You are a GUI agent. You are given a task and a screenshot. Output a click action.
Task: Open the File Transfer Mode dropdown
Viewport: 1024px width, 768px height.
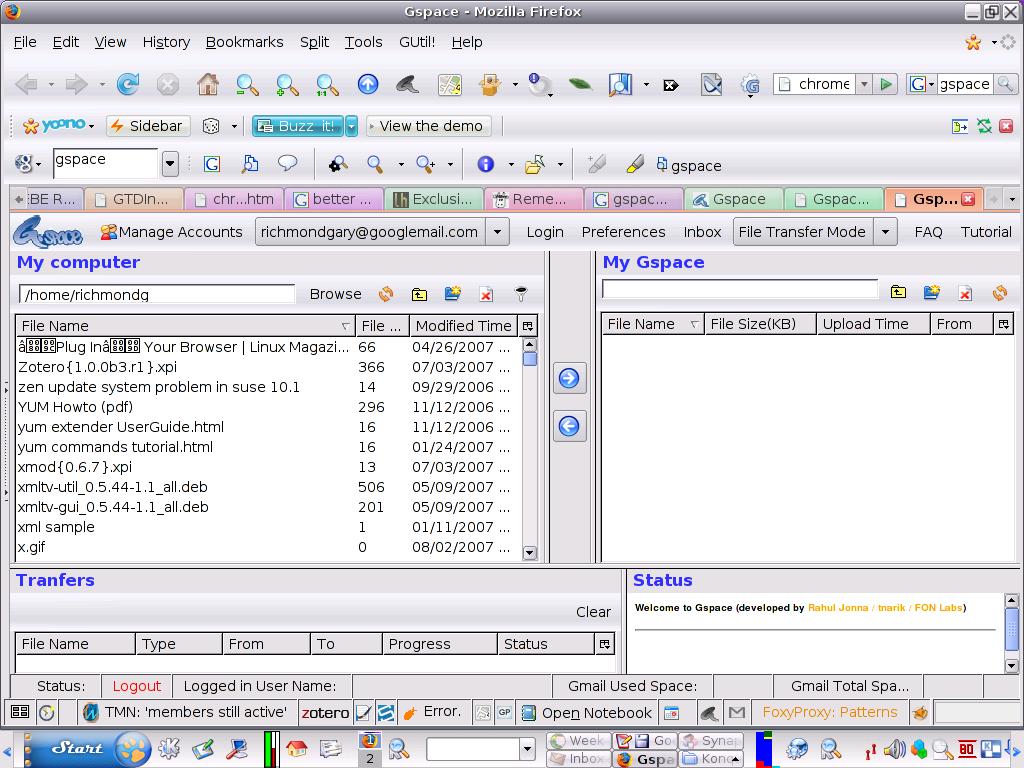pyautogui.click(x=885, y=232)
